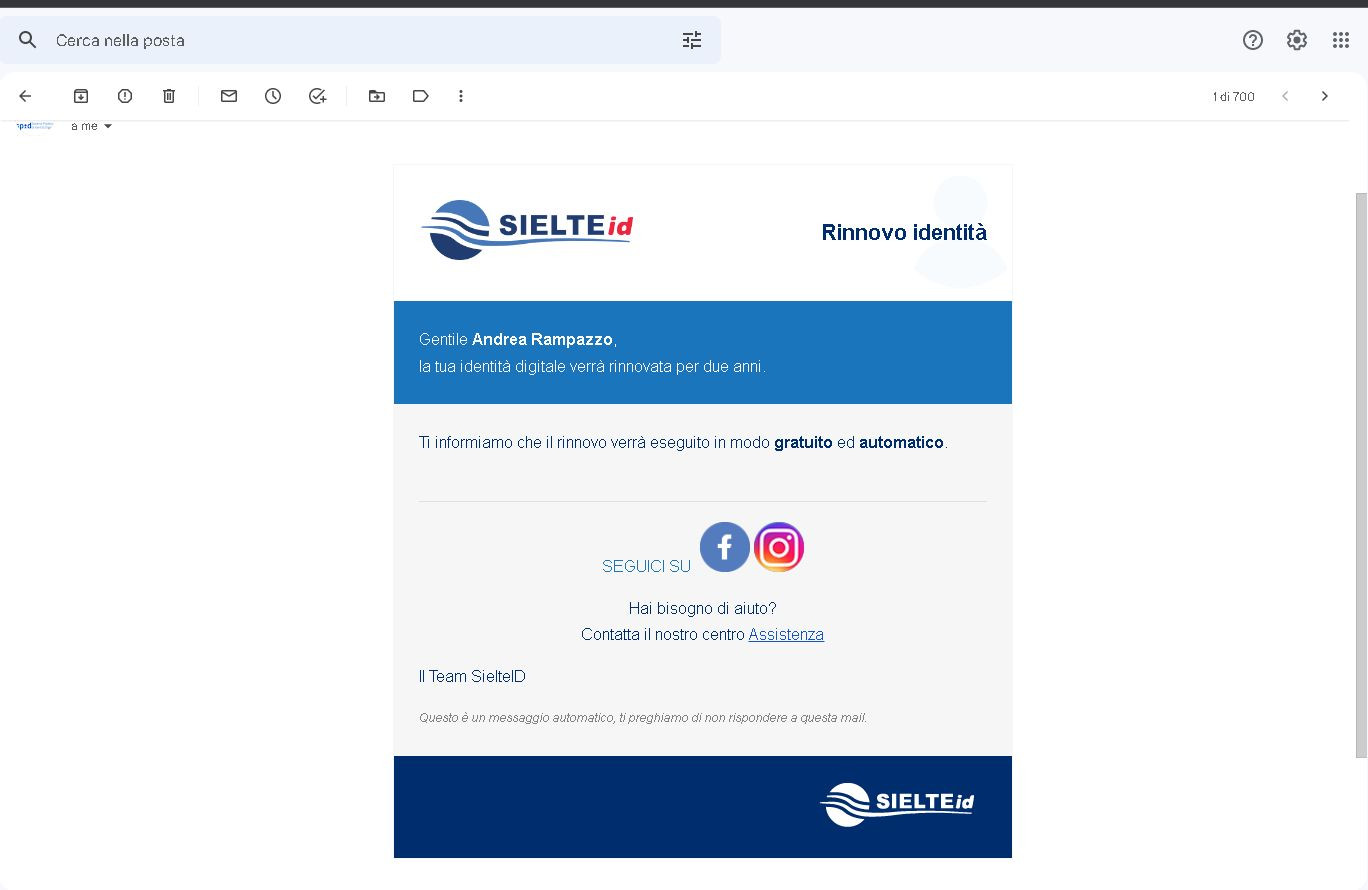Image resolution: width=1368 pixels, height=890 pixels.
Task: Open the Move to folder icon
Action: [x=377, y=96]
